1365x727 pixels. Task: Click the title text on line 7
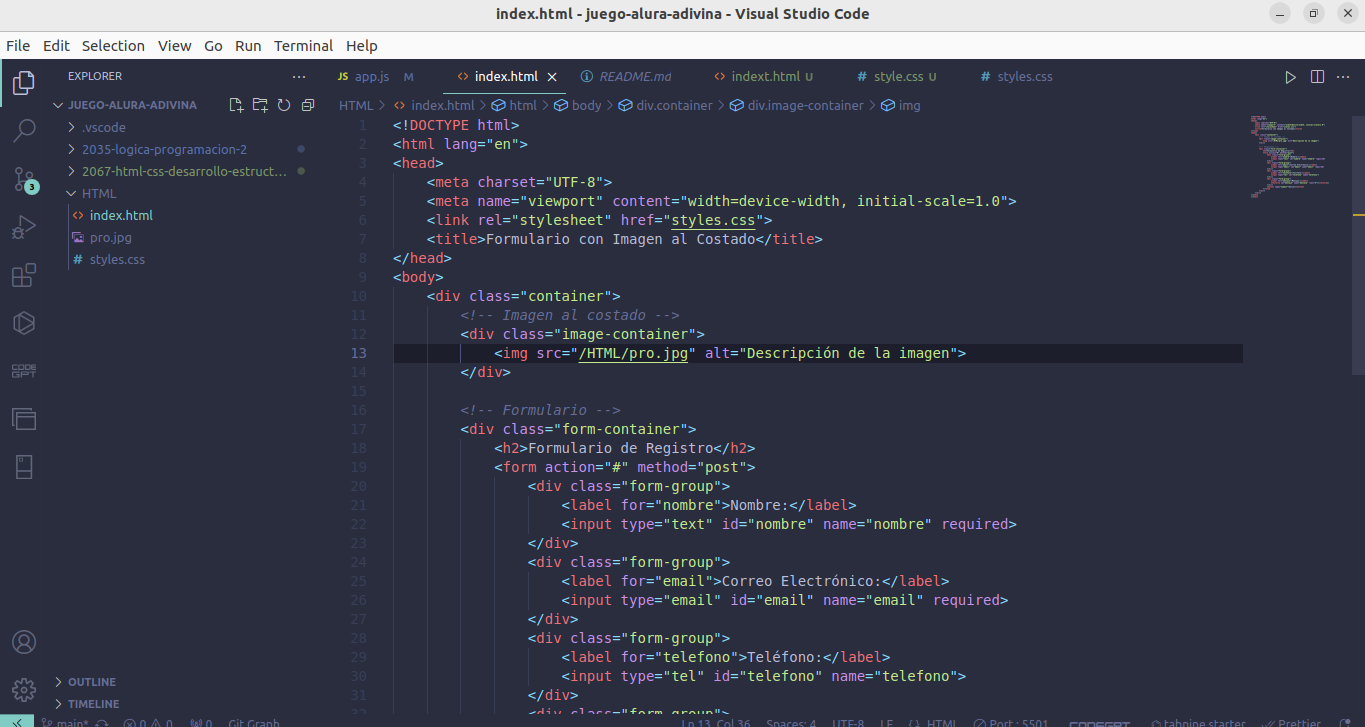tap(620, 239)
